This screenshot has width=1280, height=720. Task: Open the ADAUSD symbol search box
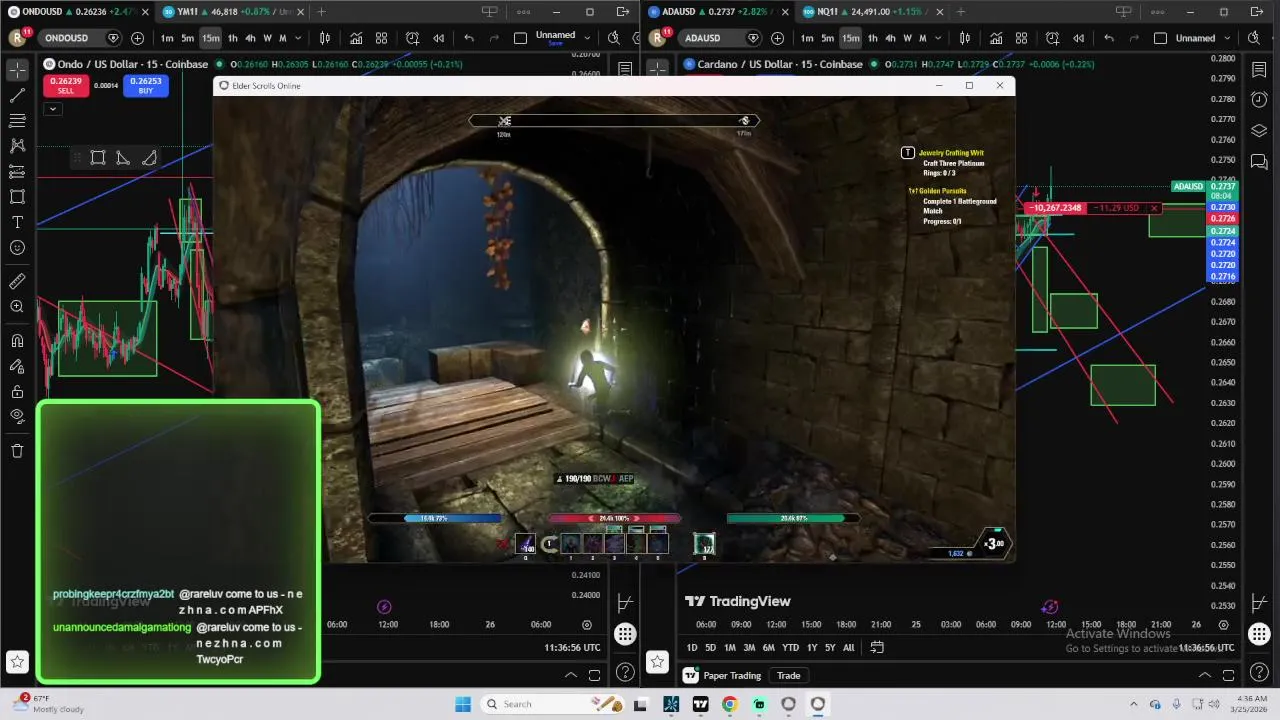point(719,38)
